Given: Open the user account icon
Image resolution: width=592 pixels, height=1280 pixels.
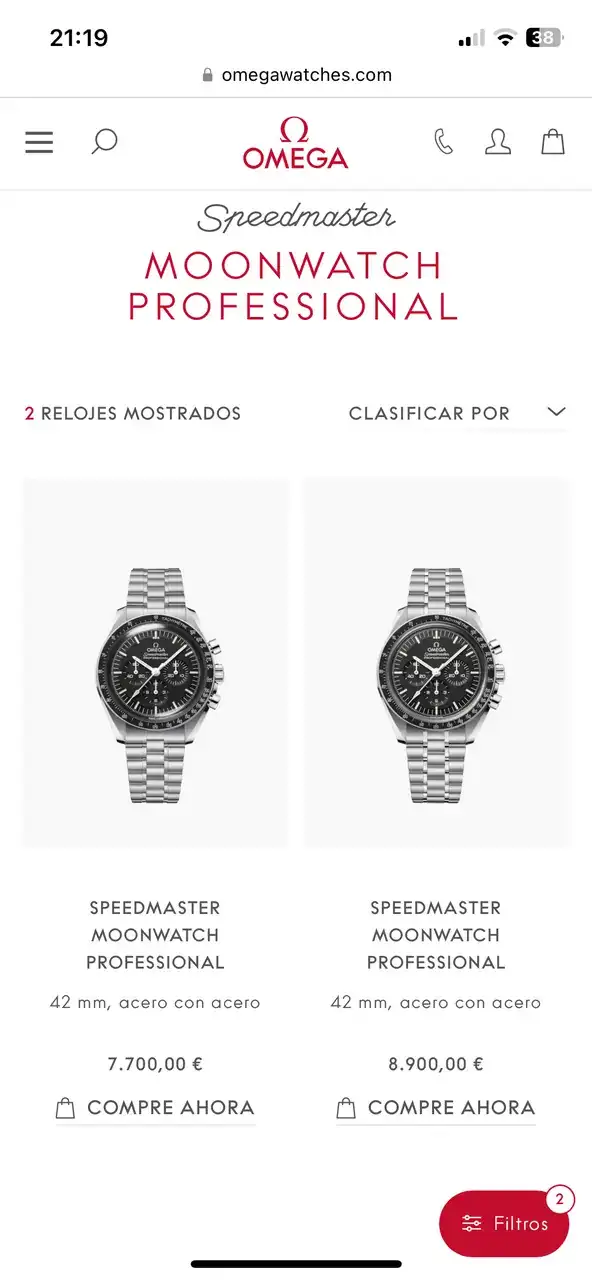Looking at the screenshot, I should (498, 142).
